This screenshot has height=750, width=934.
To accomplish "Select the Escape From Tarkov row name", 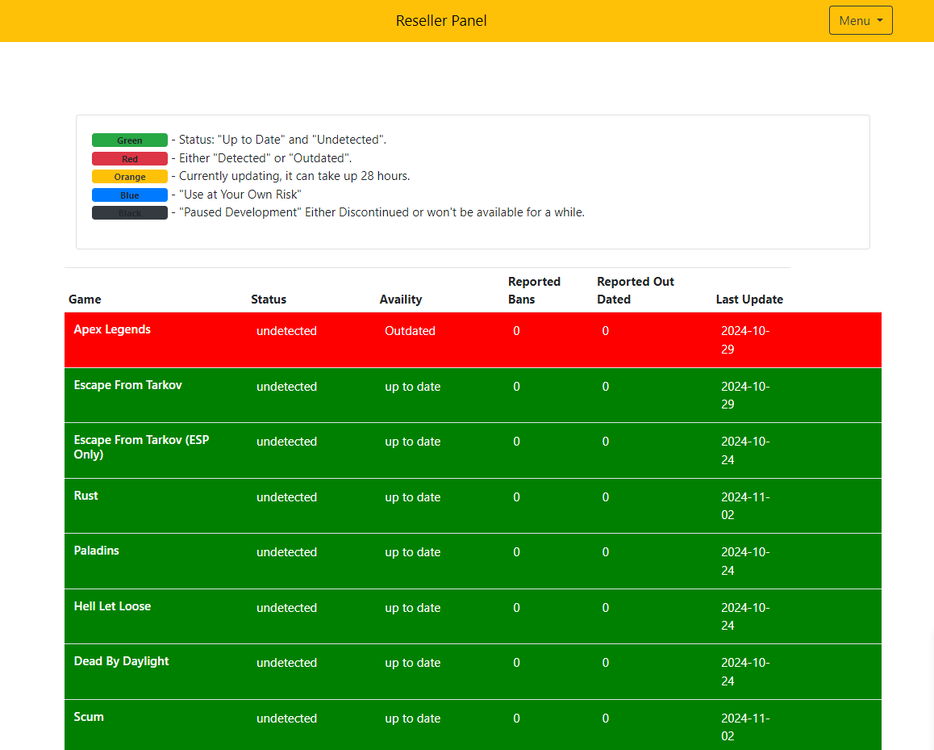I will [128, 385].
